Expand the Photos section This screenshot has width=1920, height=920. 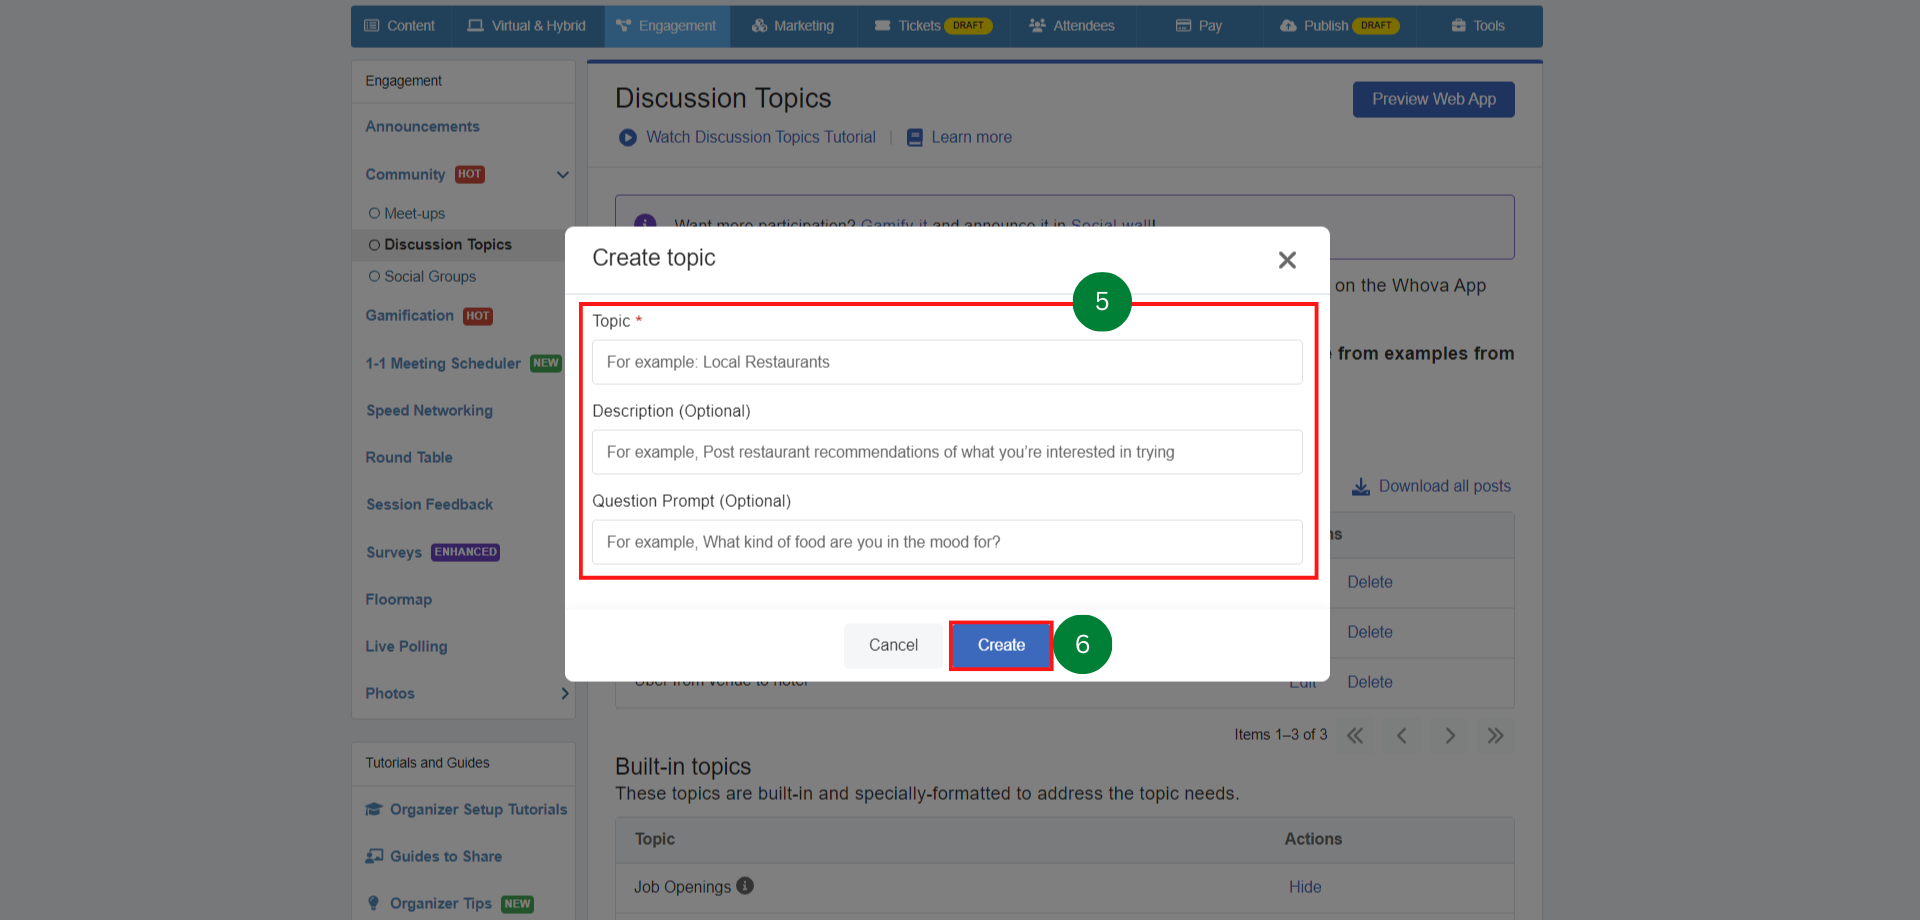564,693
